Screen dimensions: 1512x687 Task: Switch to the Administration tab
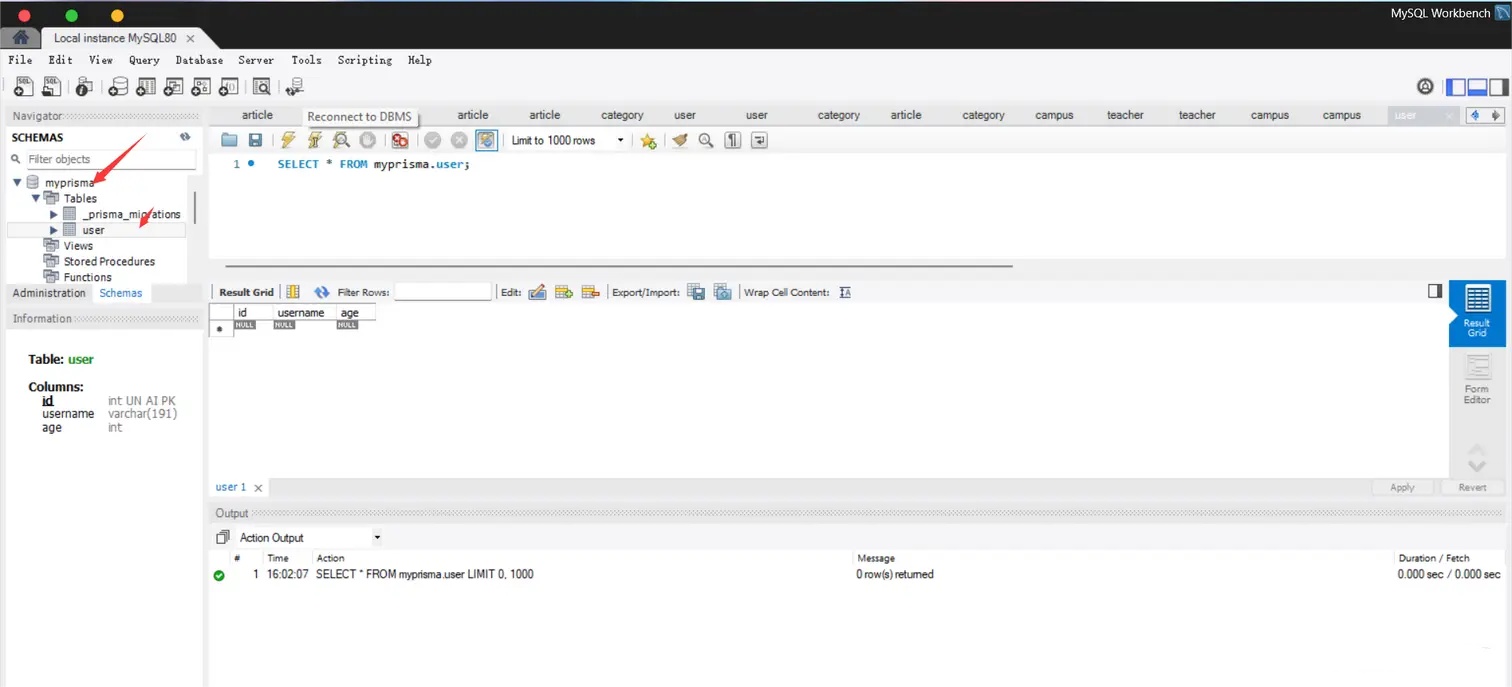click(49, 293)
